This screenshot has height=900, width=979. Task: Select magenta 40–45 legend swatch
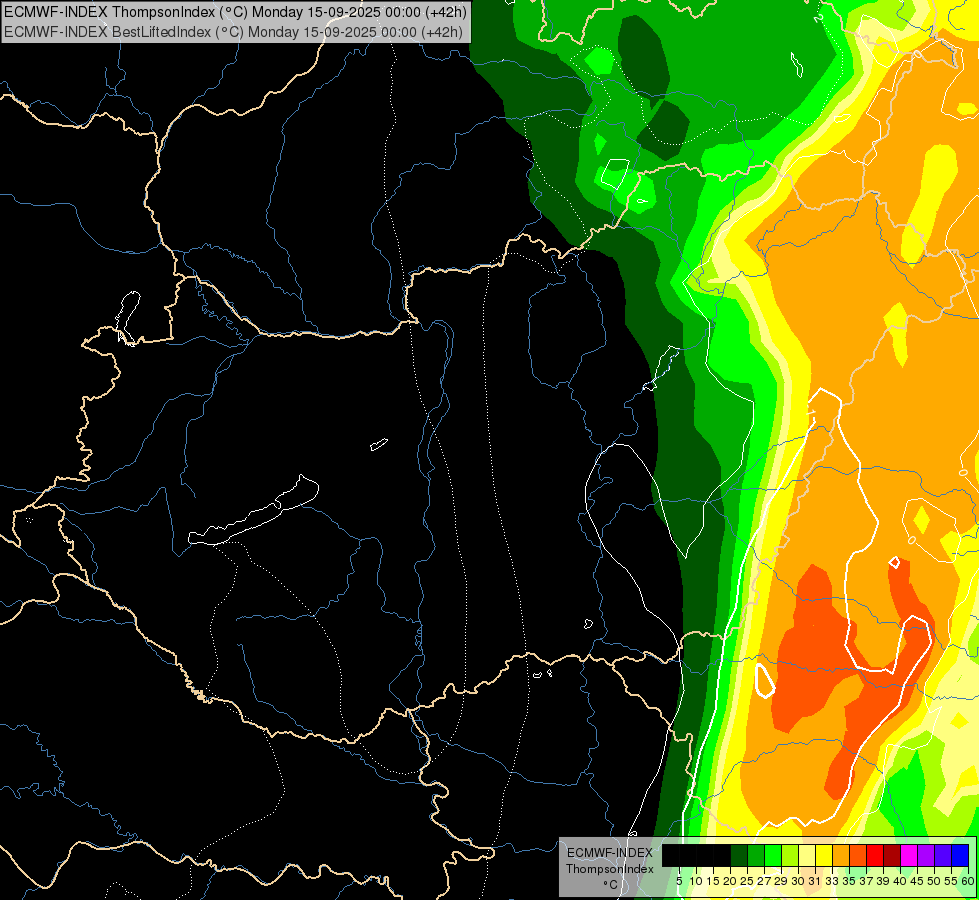(909, 855)
